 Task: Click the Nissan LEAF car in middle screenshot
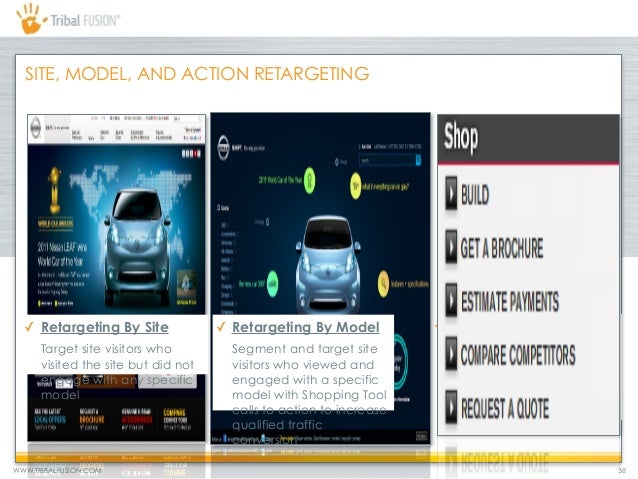coord(328,265)
